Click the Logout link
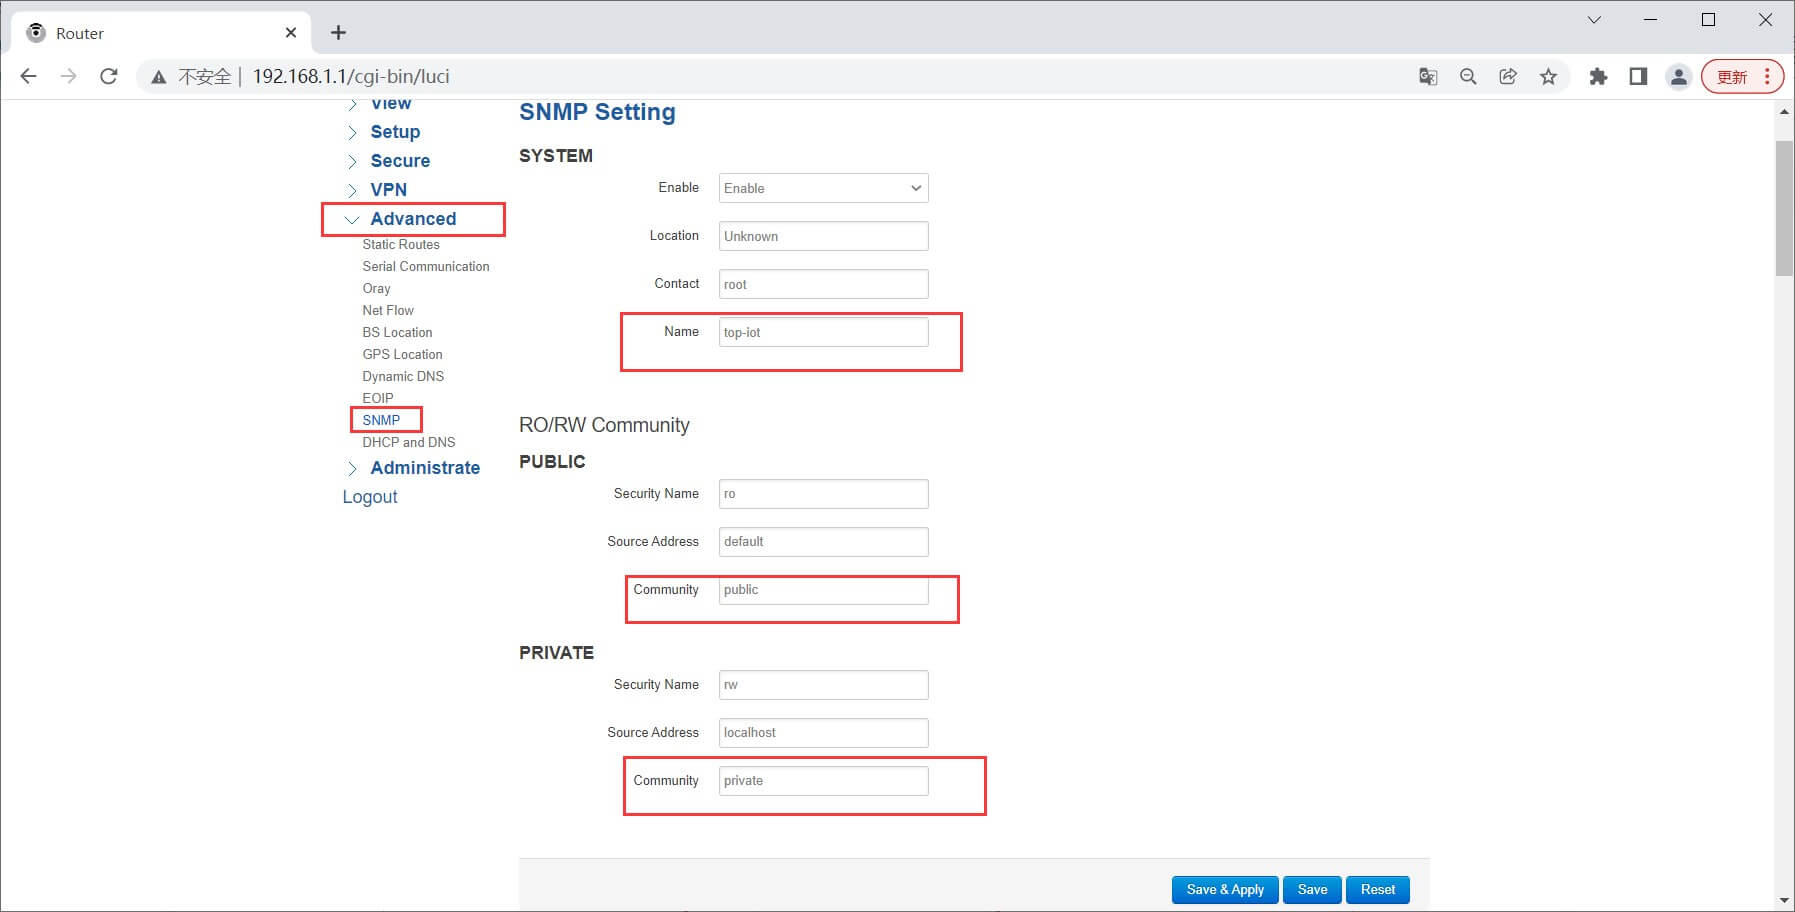Image resolution: width=1795 pixels, height=912 pixels. (x=370, y=497)
